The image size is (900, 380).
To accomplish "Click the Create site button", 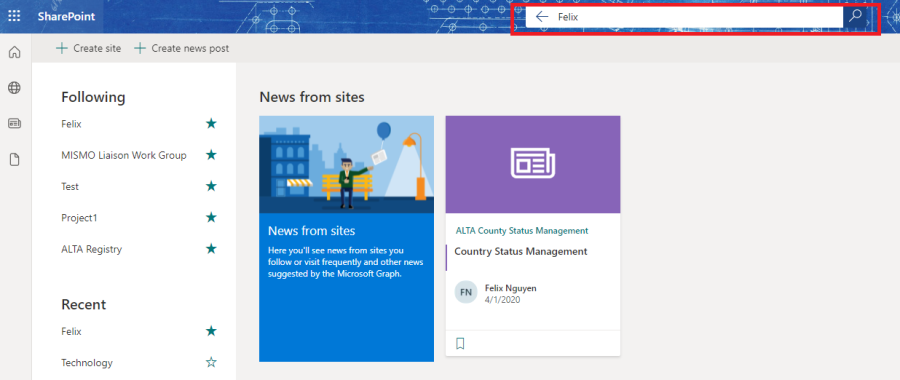I will (88, 49).
